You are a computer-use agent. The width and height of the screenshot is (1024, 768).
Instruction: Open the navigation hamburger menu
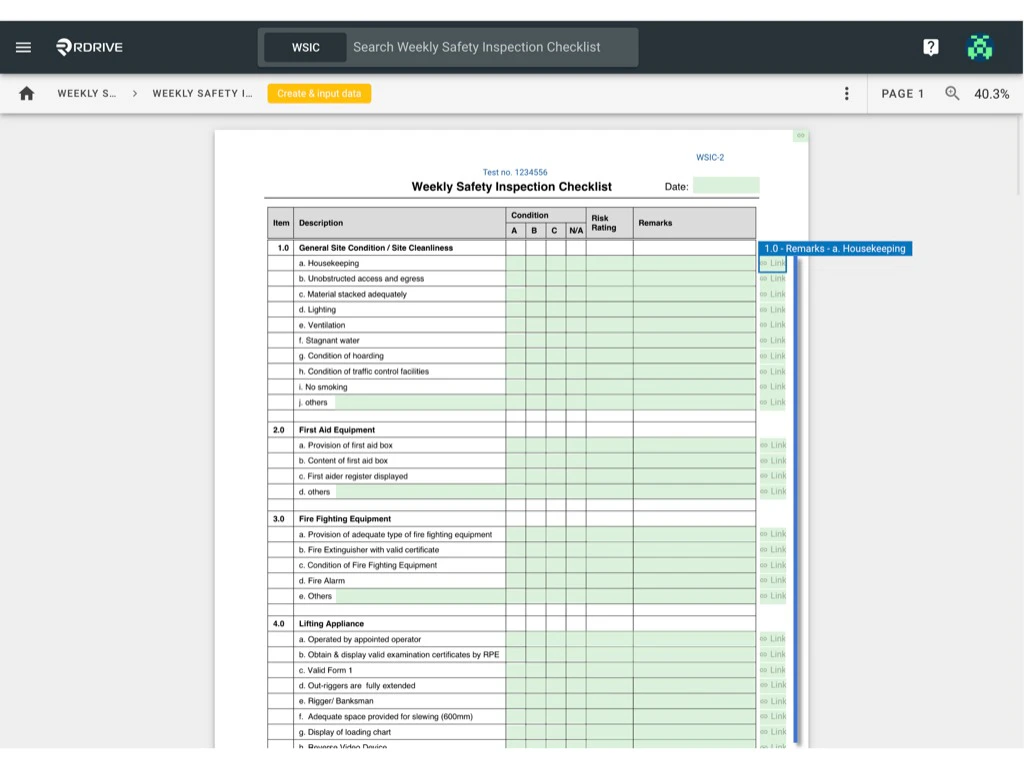(x=23, y=47)
